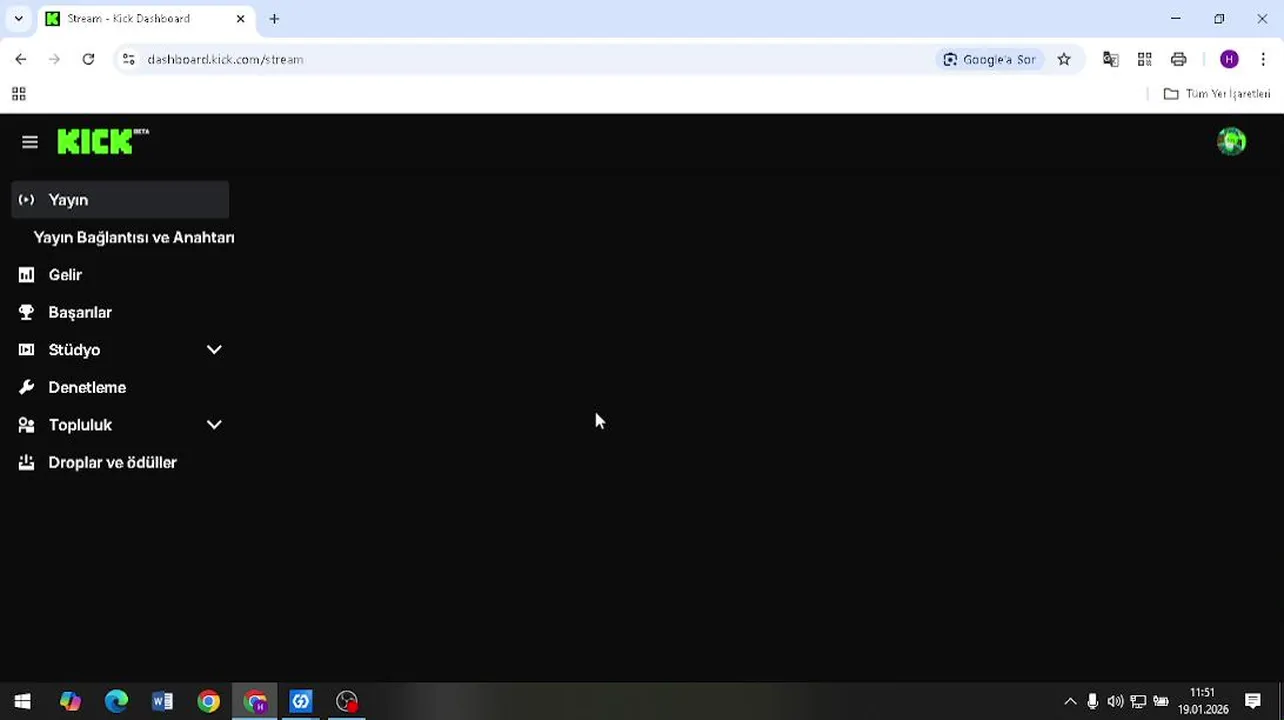Open a new browser tab
The image size is (1284, 720).
(x=274, y=18)
